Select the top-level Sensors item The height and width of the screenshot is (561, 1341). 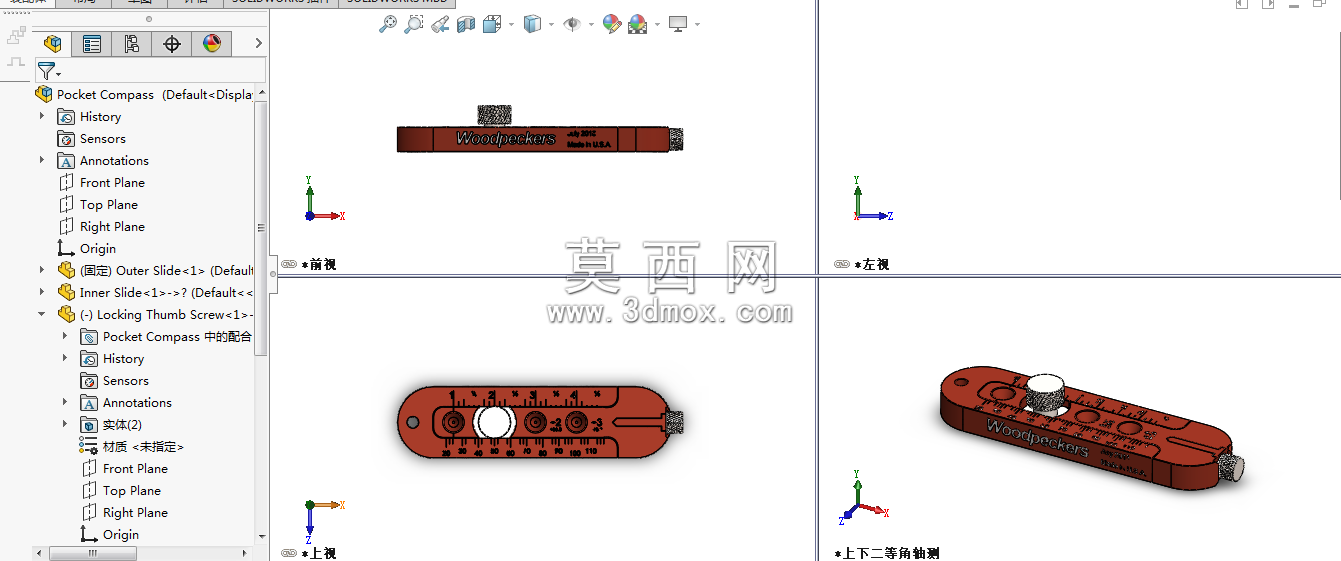(91, 139)
